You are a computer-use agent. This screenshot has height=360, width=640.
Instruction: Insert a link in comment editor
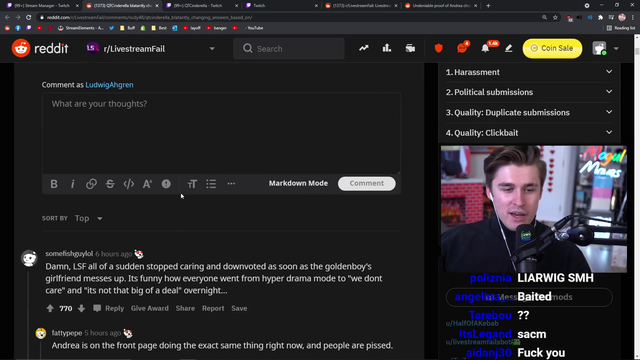tap(91, 184)
